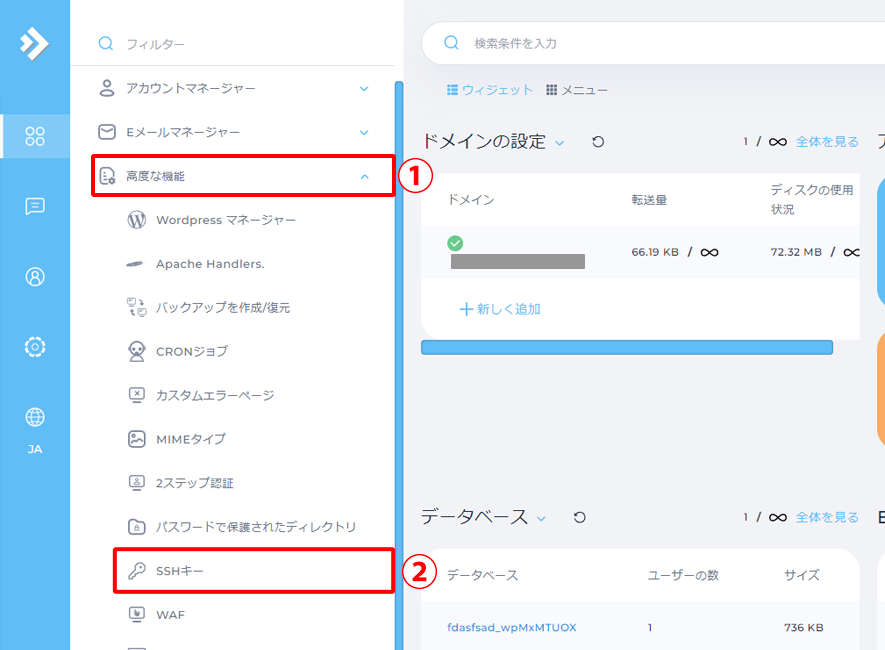Open the messages chat icon in left rail
The height and width of the screenshot is (650, 885).
pyautogui.click(x=35, y=206)
